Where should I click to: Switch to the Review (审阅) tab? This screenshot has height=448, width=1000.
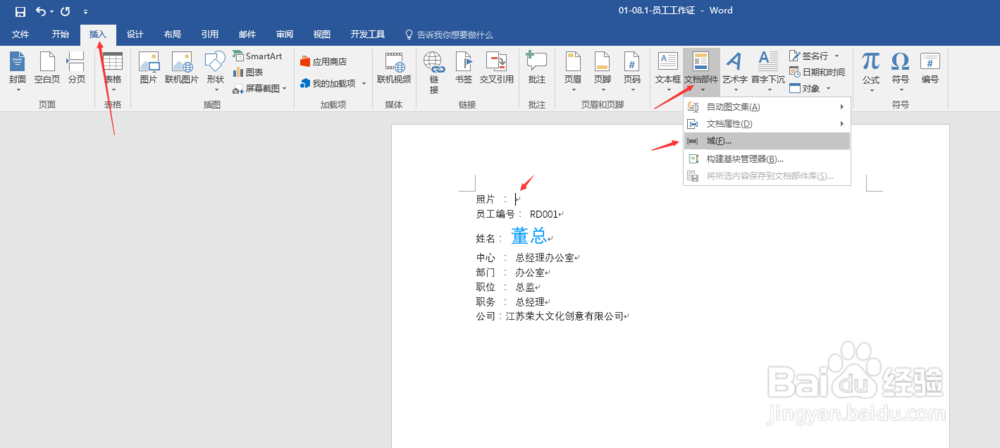(x=284, y=34)
